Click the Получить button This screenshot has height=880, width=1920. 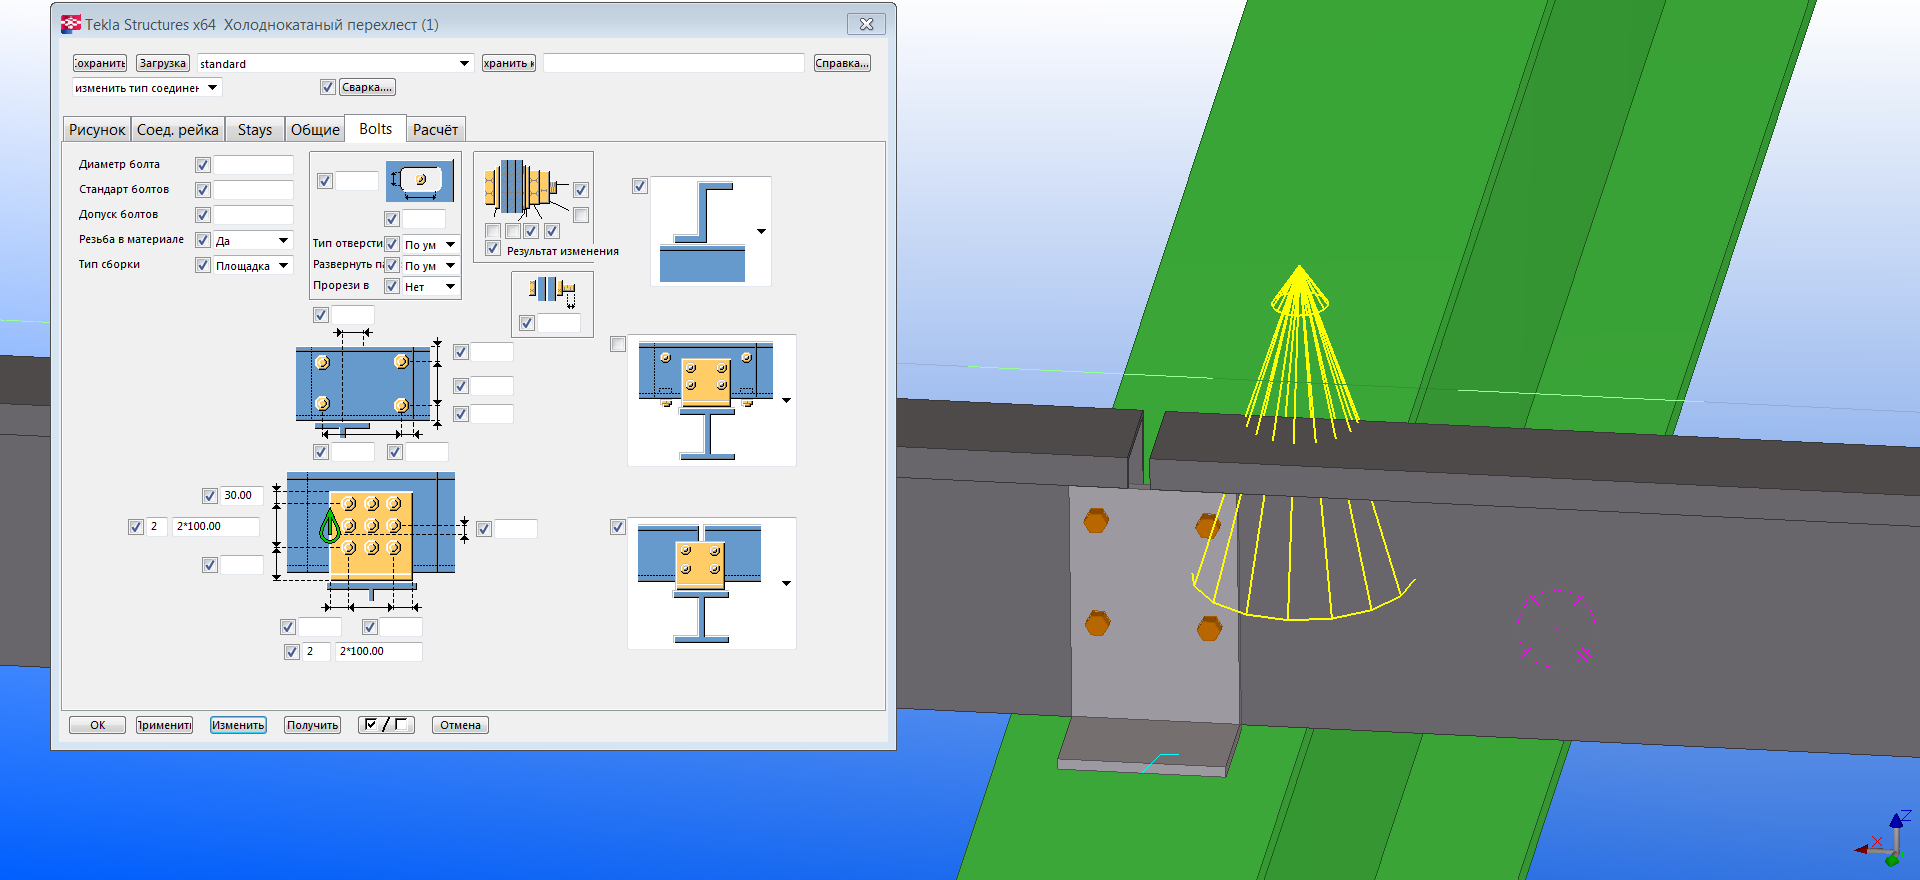[x=313, y=725]
